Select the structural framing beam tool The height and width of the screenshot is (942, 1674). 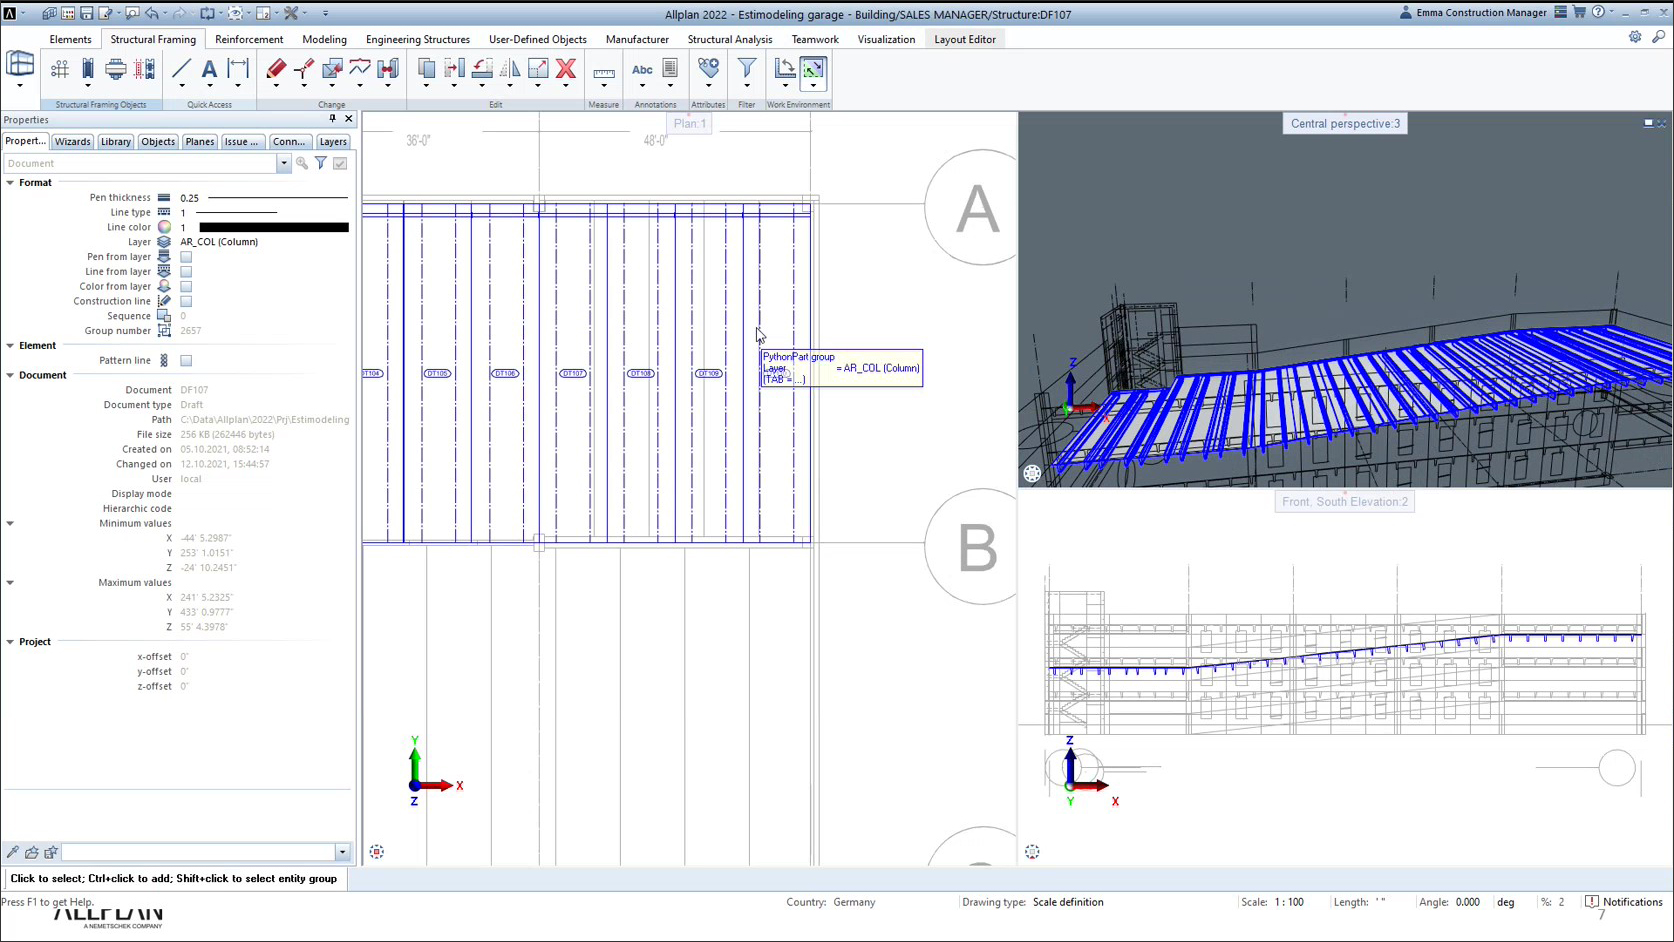click(x=116, y=68)
